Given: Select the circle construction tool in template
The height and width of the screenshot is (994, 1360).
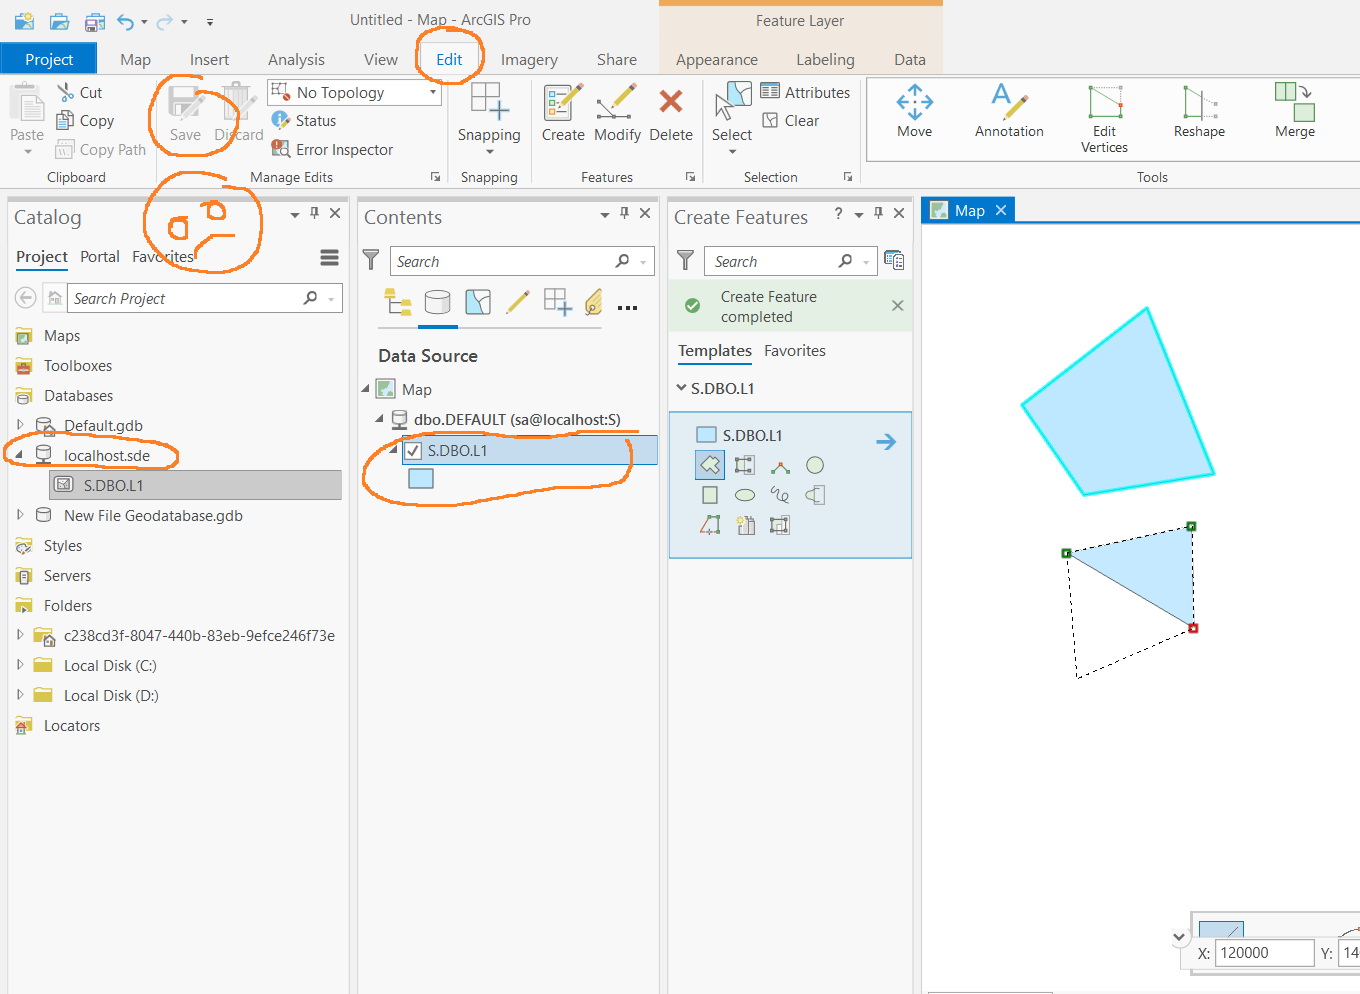Looking at the screenshot, I should [x=815, y=465].
